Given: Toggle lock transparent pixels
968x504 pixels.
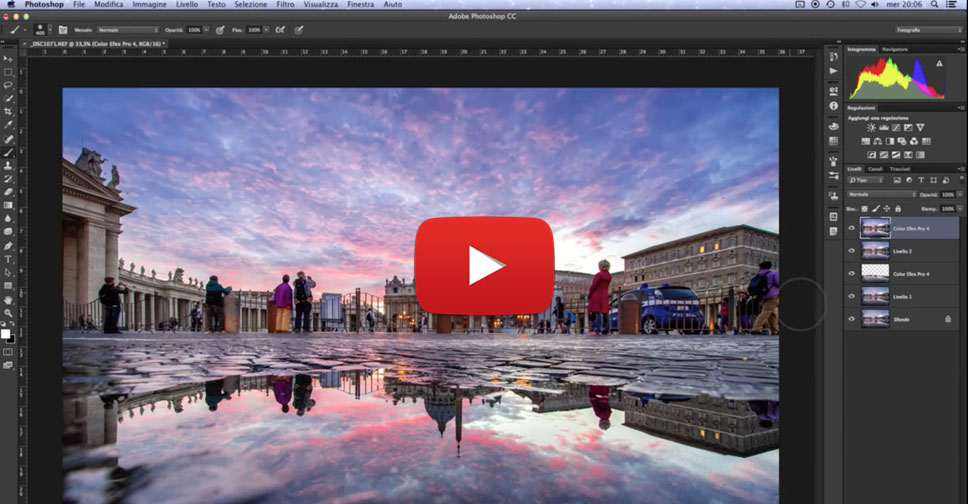Looking at the screenshot, I should (864, 209).
